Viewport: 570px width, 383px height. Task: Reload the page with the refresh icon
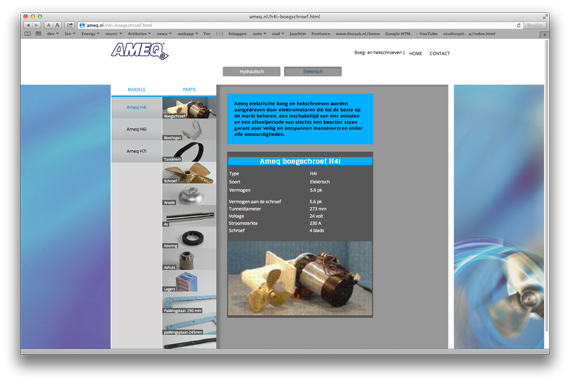pyautogui.click(x=519, y=25)
